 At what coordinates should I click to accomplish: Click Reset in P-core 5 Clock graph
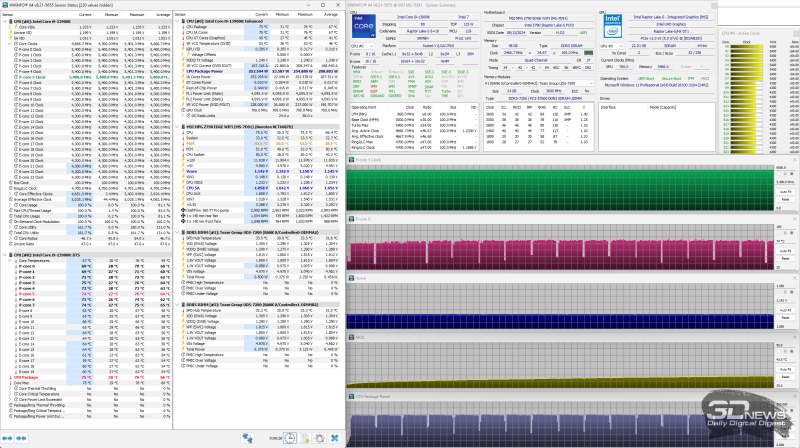[785, 200]
